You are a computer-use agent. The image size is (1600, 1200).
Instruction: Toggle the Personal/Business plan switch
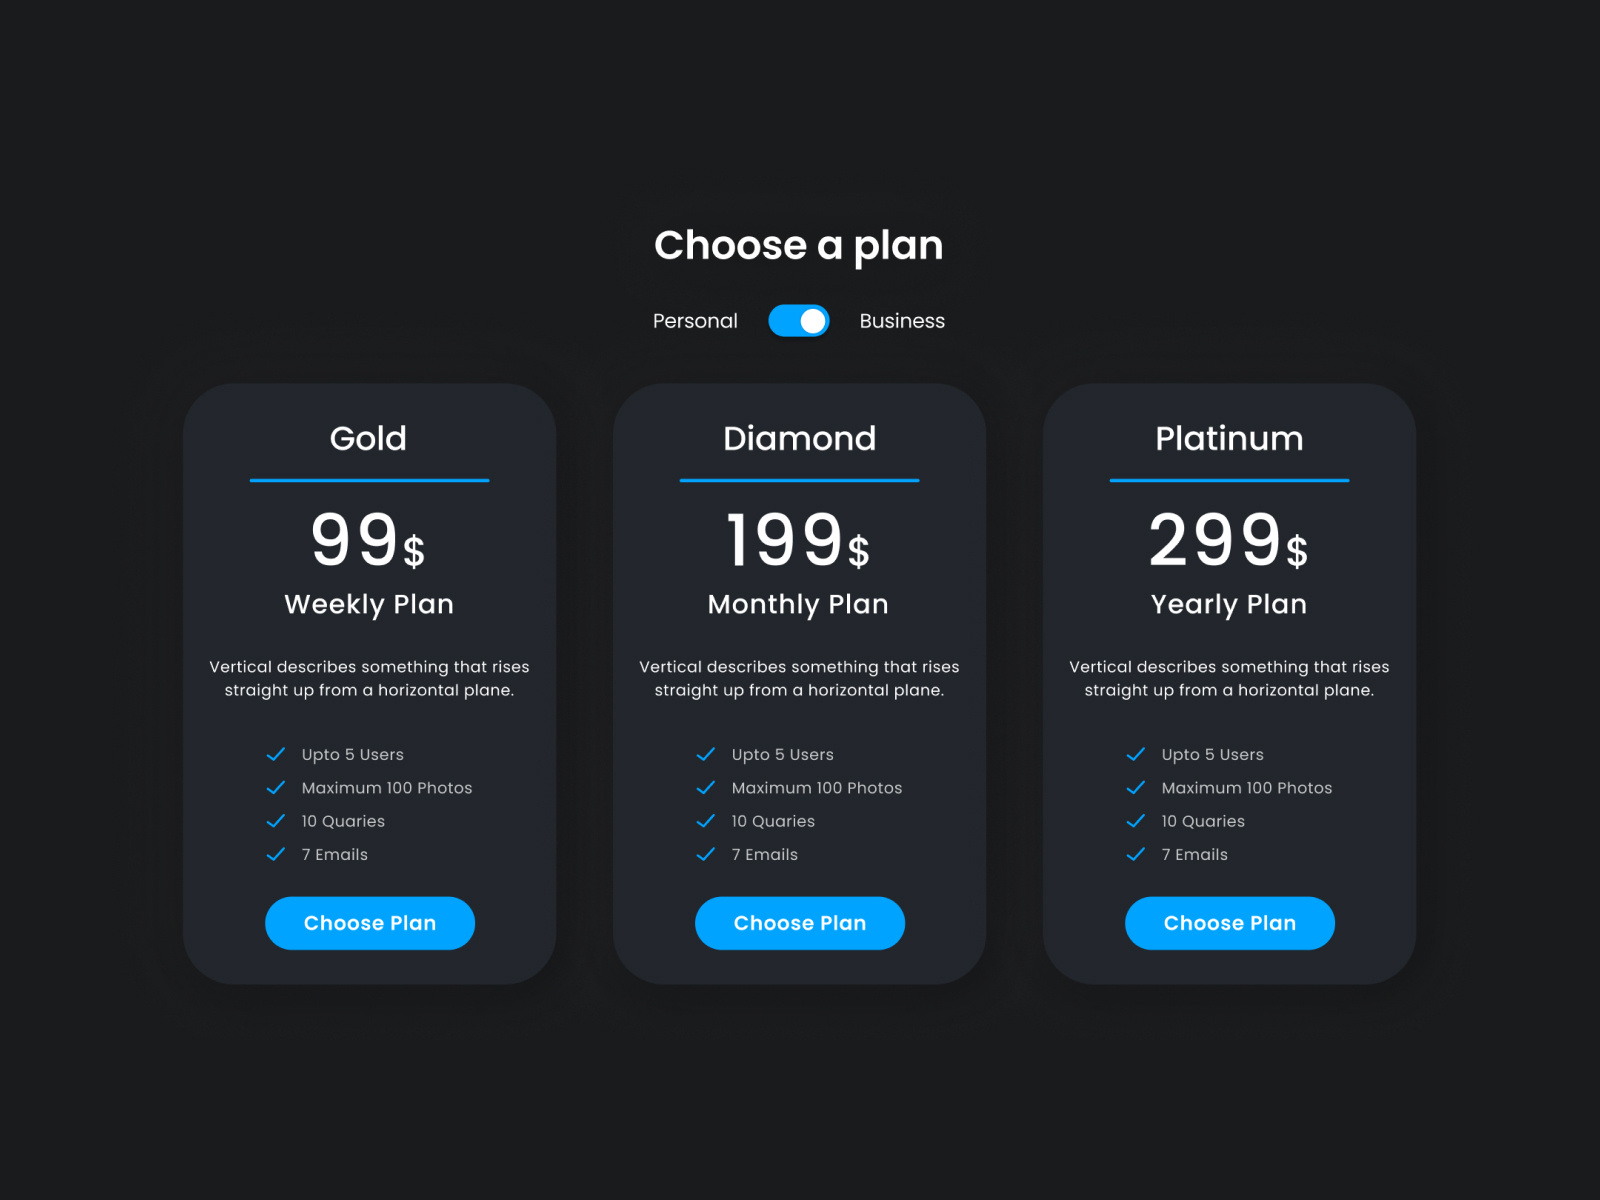click(x=798, y=321)
